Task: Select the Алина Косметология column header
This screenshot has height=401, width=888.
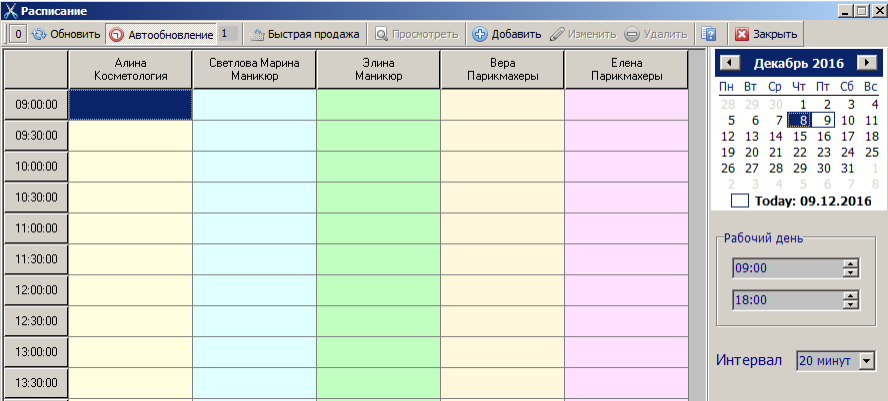Action: (x=130, y=69)
